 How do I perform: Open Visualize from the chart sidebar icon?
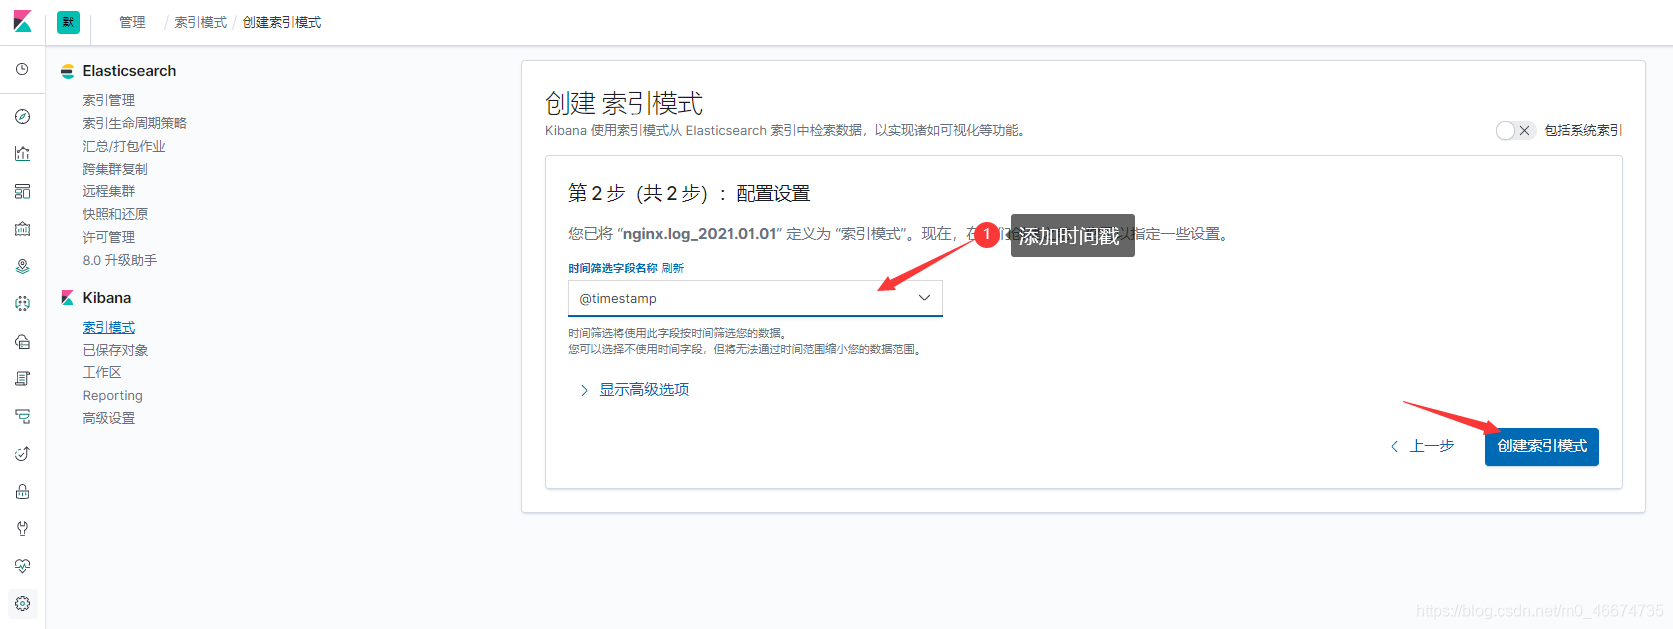tap(22, 154)
